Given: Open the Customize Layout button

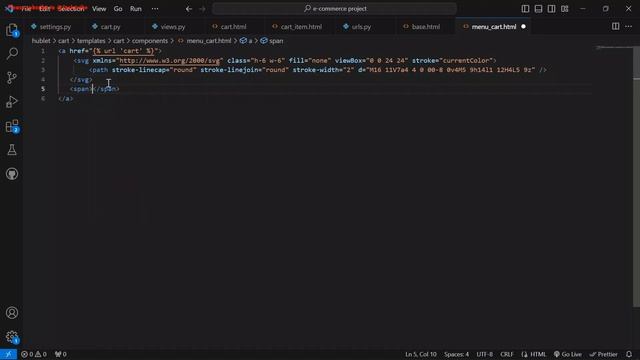Looking at the screenshot, I should [564, 9].
